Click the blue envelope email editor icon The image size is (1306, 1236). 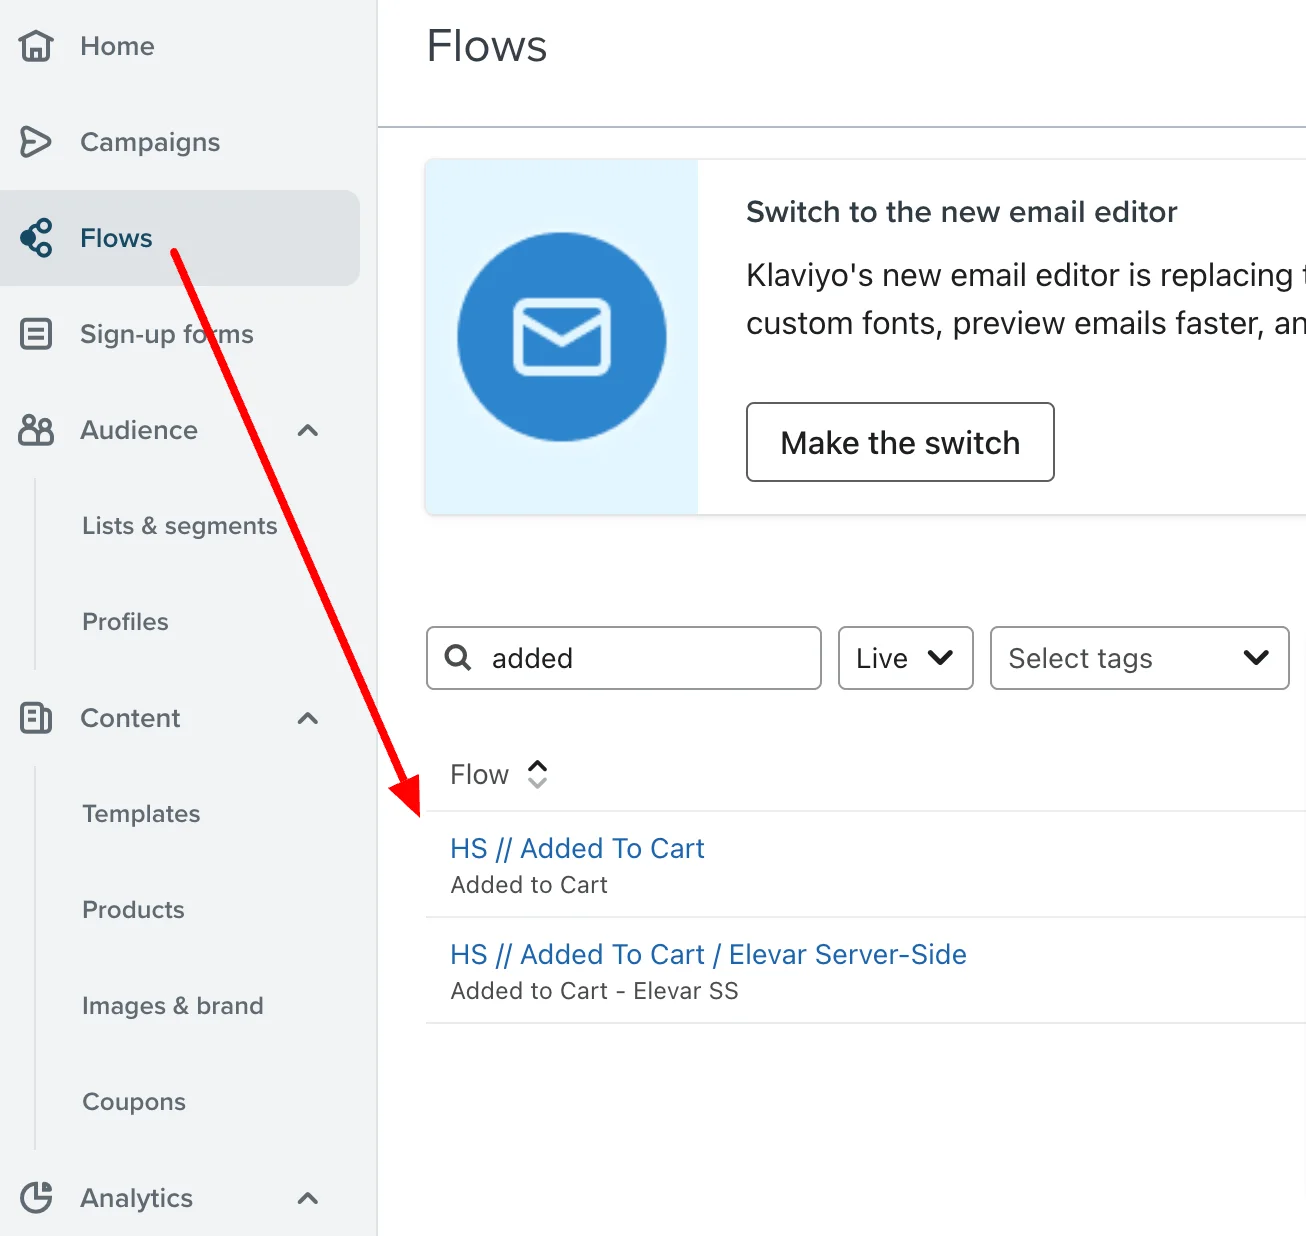coord(562,337)
